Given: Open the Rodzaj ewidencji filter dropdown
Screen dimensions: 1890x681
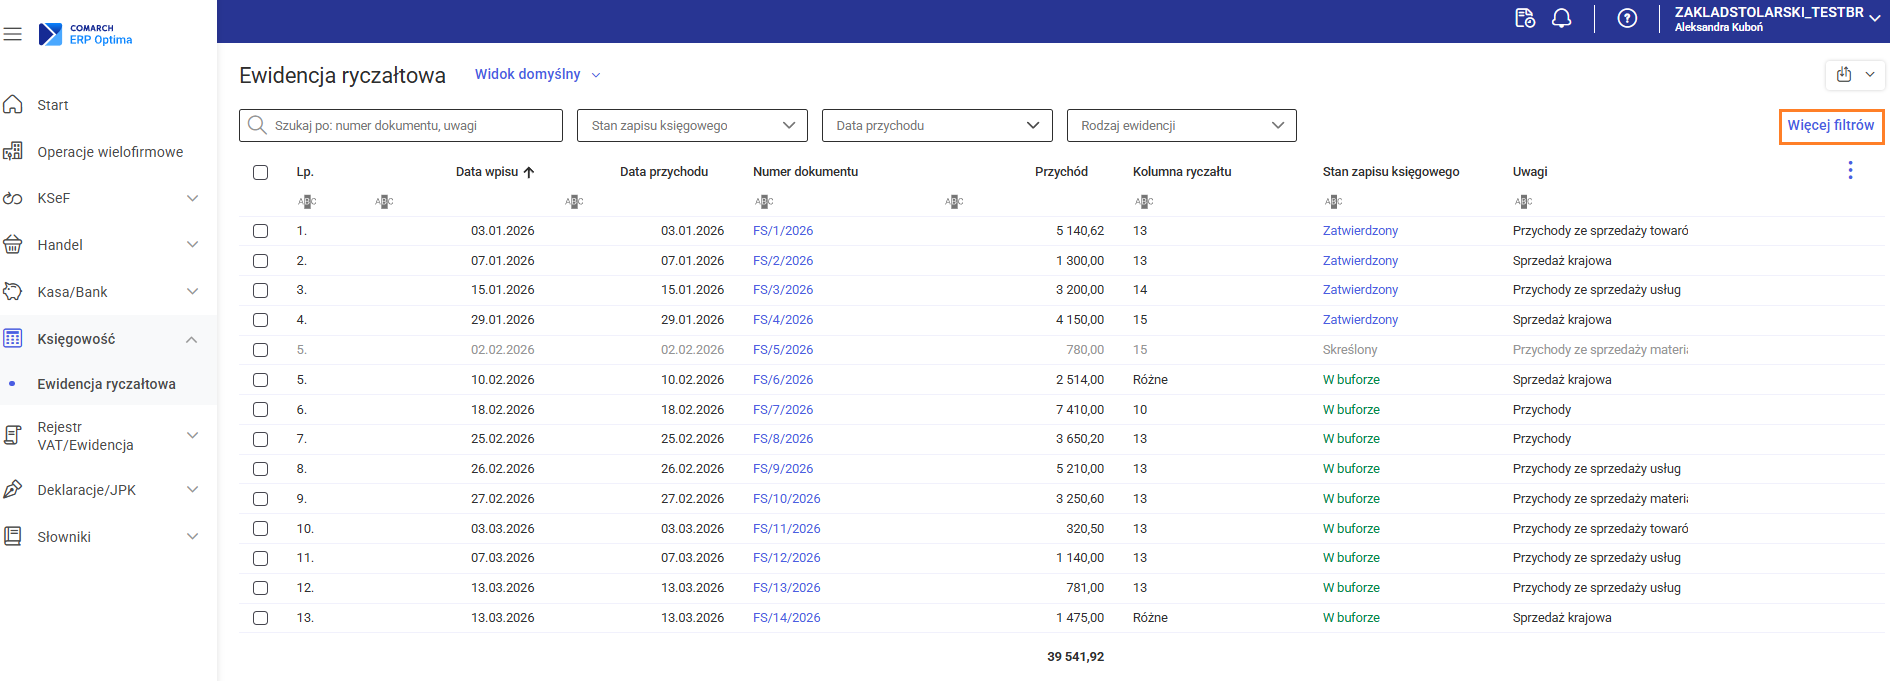Looking at the screenshot, I should click(x=1181, y=126).
